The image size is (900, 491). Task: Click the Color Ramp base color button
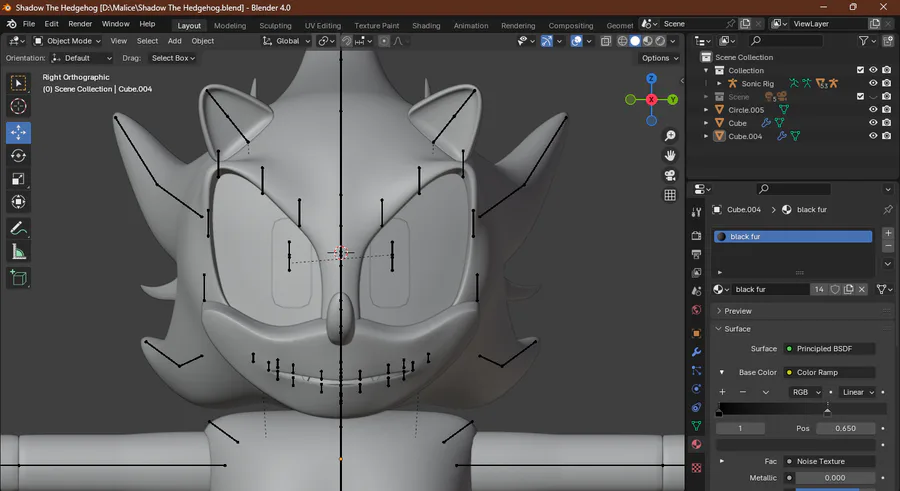coord(828,372)
